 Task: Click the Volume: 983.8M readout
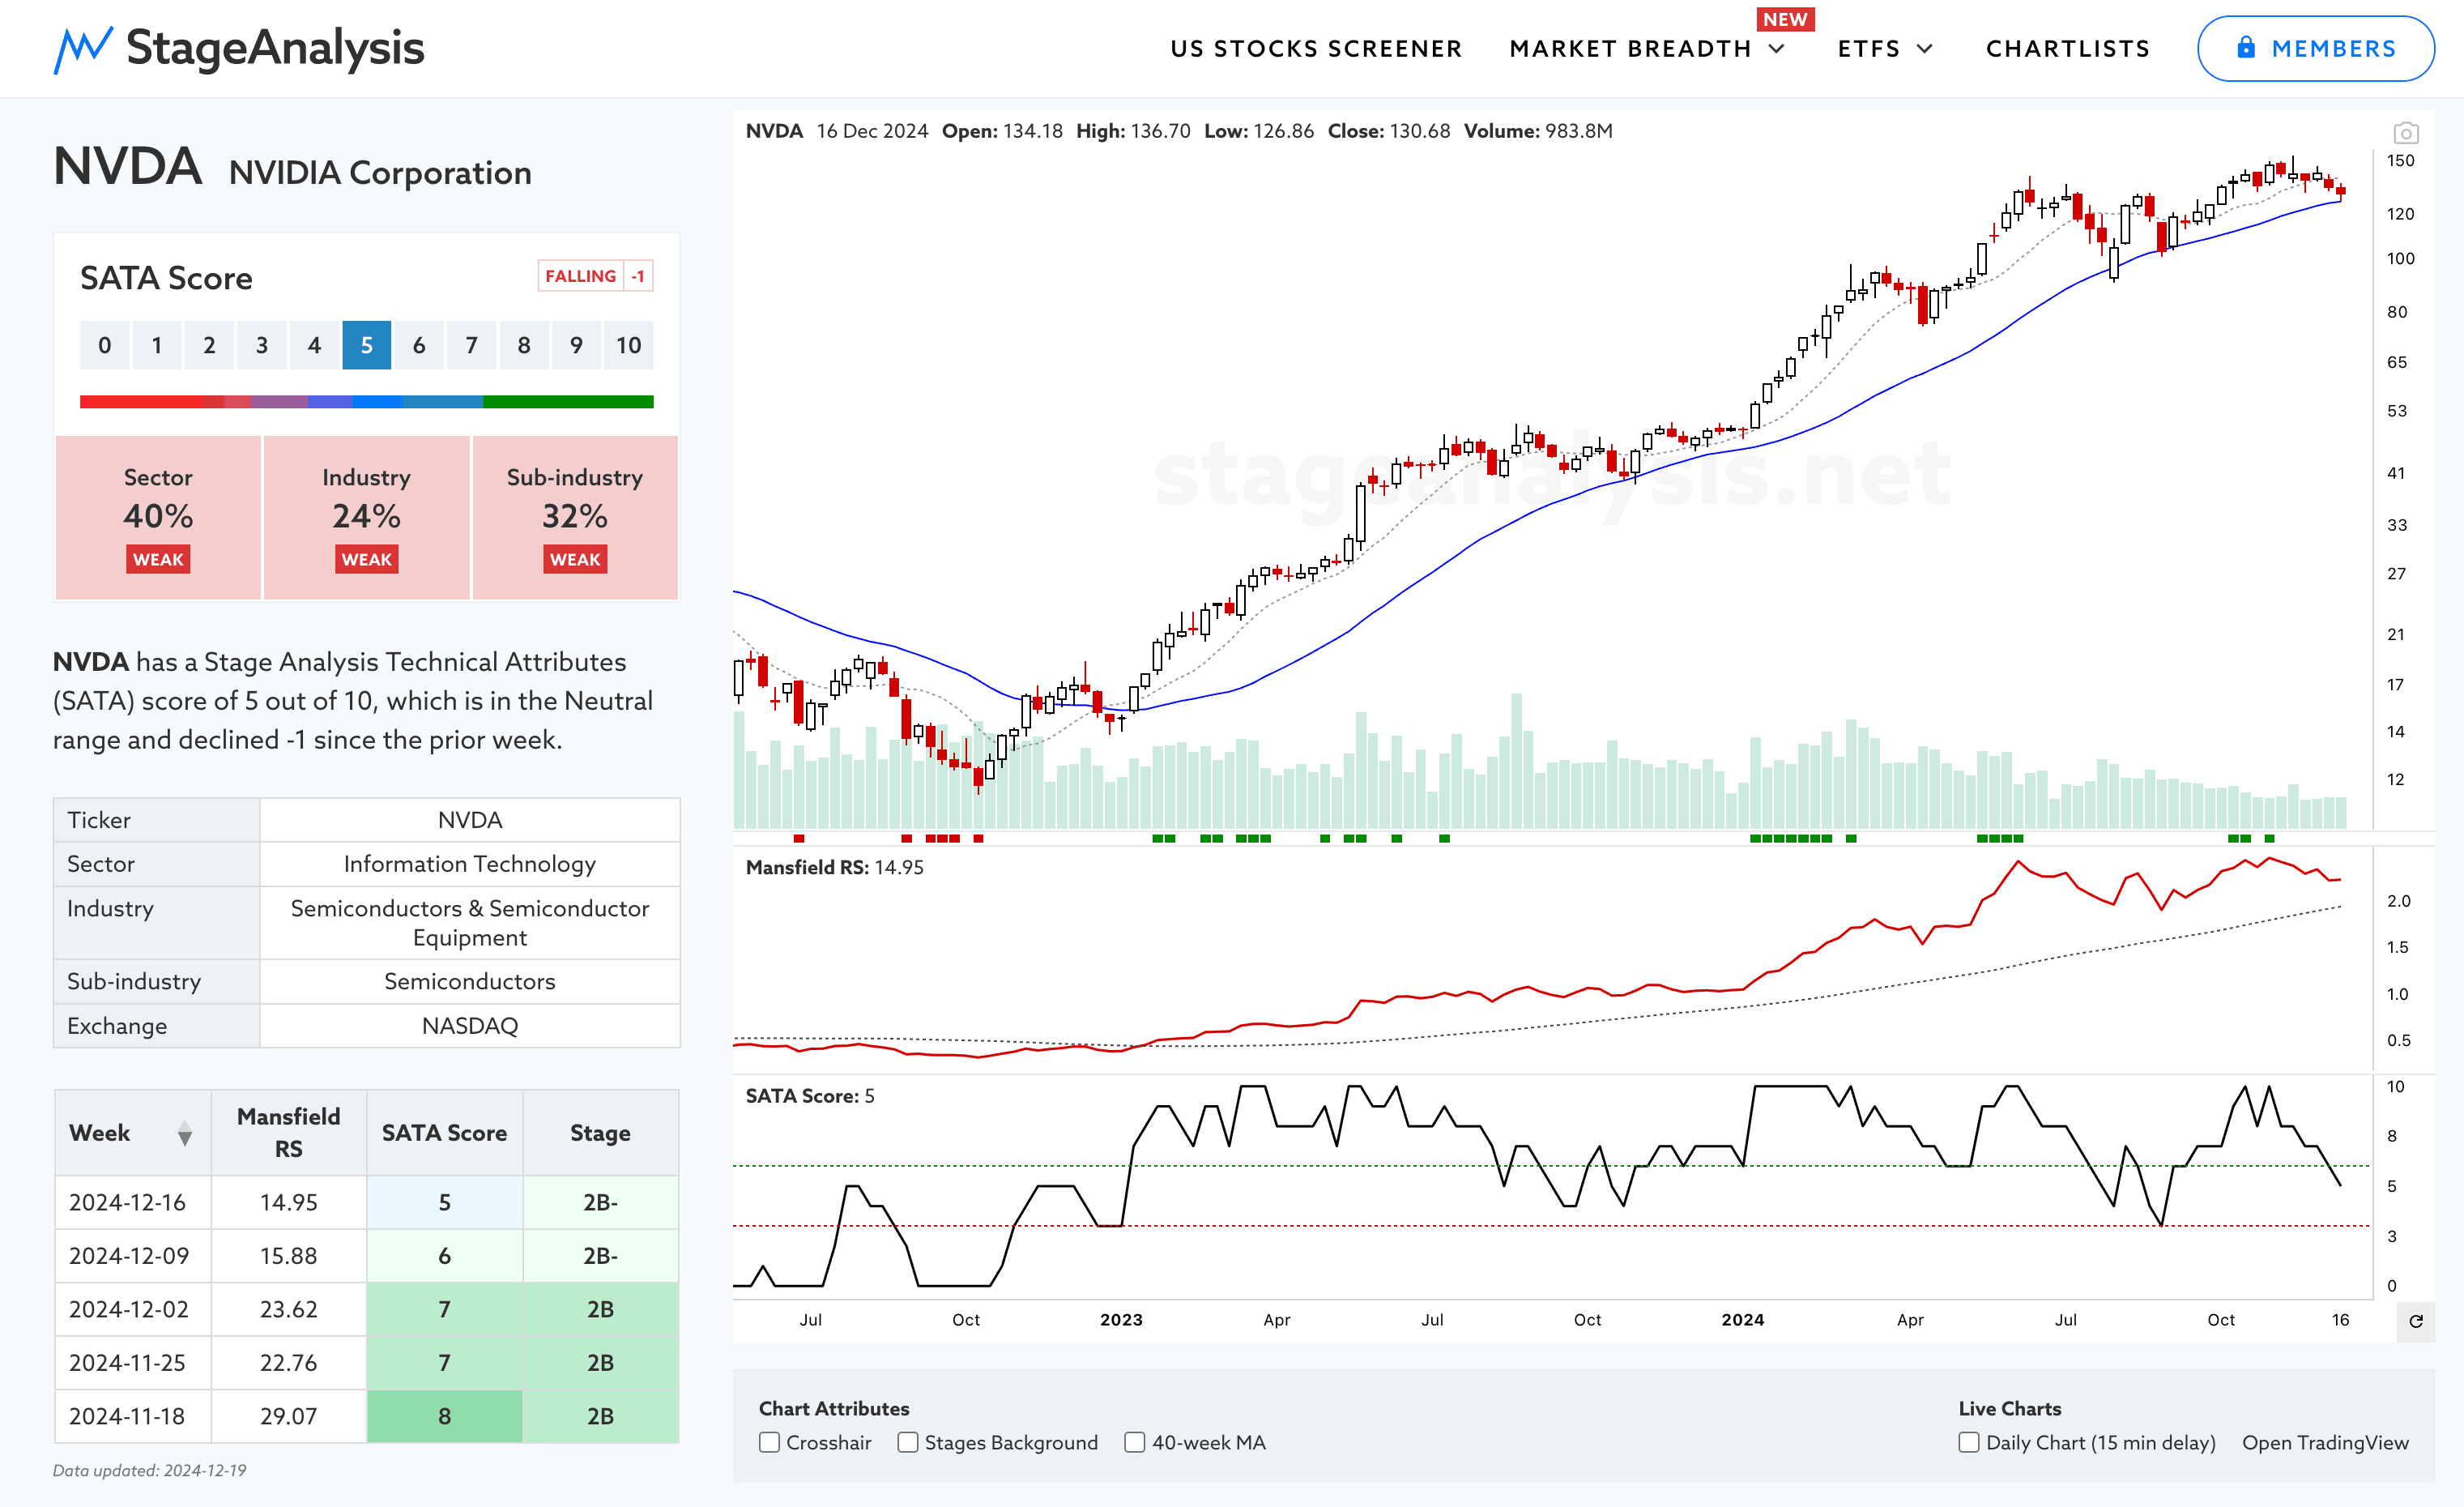1537,131
